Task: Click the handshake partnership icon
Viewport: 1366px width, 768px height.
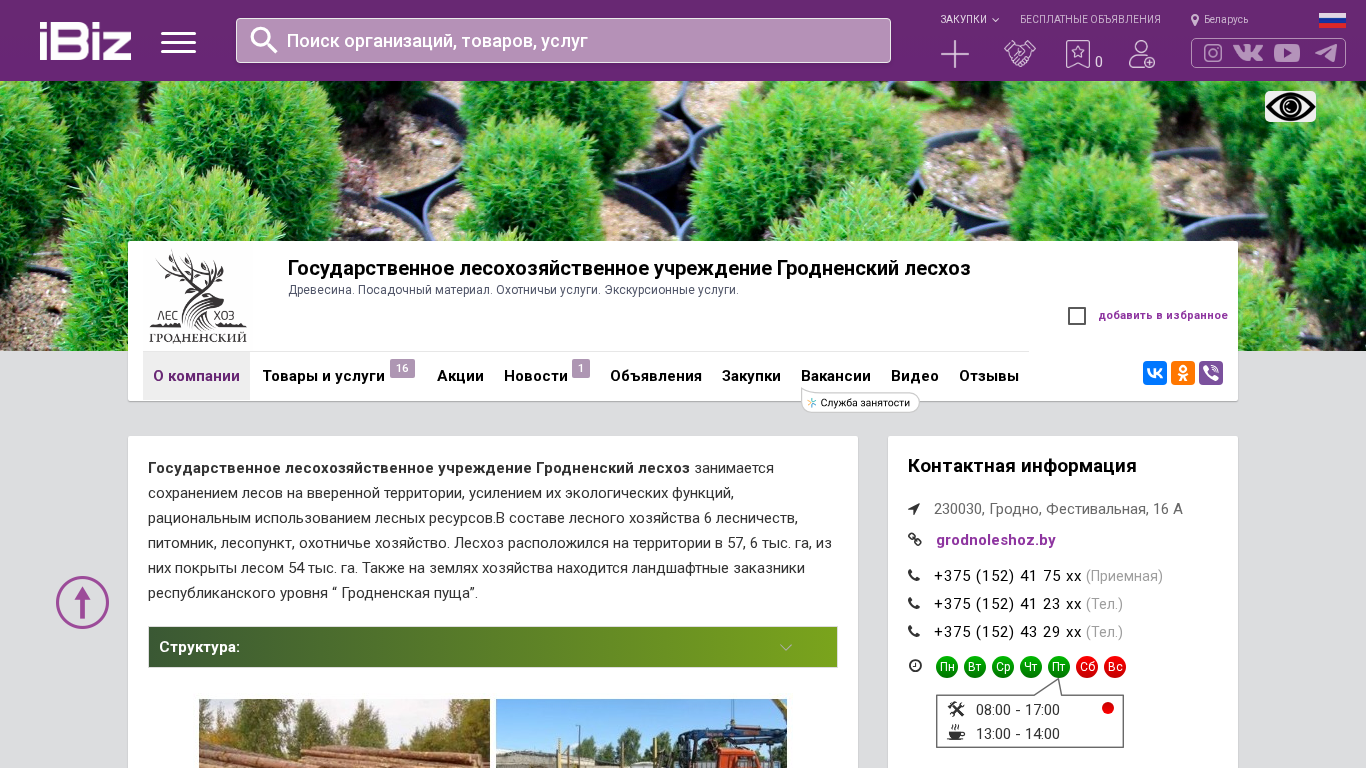Action: [x=1019, y=54]
